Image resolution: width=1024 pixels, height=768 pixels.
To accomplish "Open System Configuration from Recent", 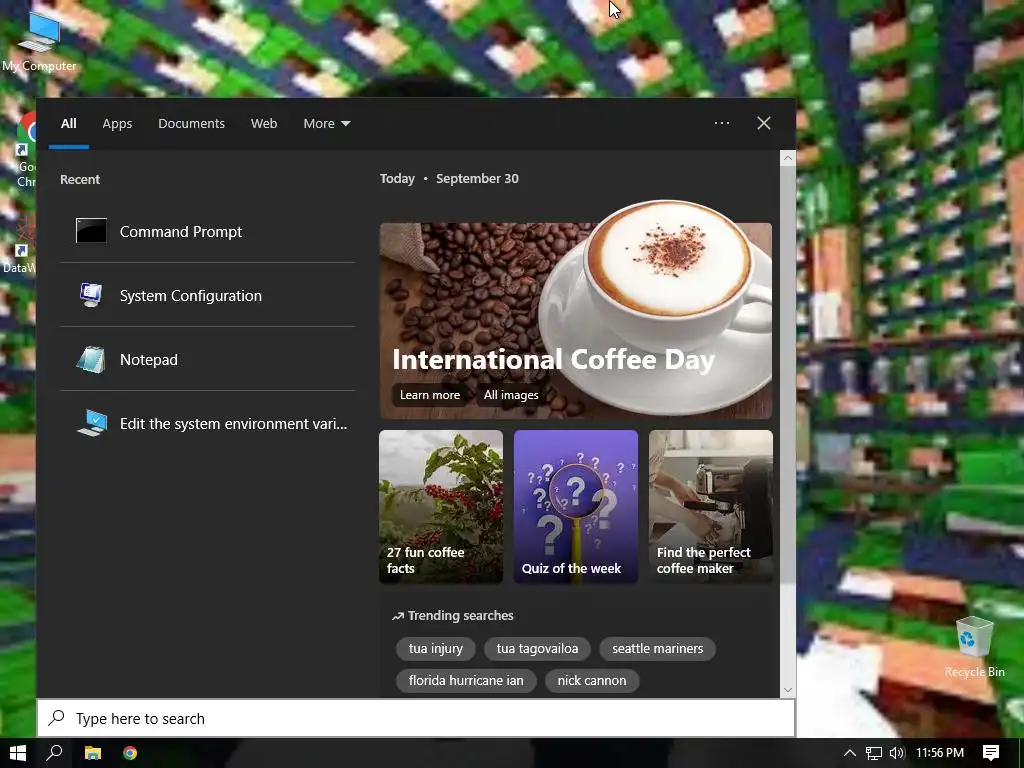I will (208, 295).
